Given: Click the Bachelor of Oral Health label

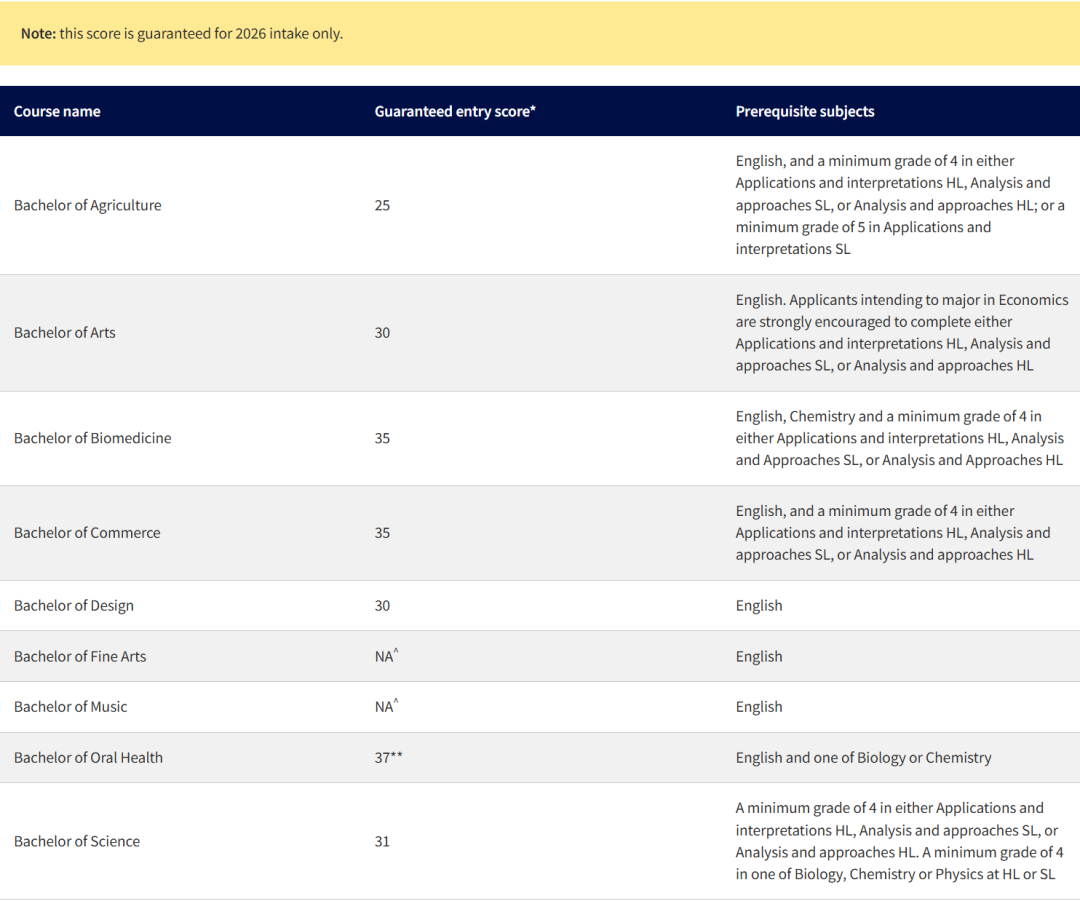Looking at the screenshot, I should click(x=88, y=758).
